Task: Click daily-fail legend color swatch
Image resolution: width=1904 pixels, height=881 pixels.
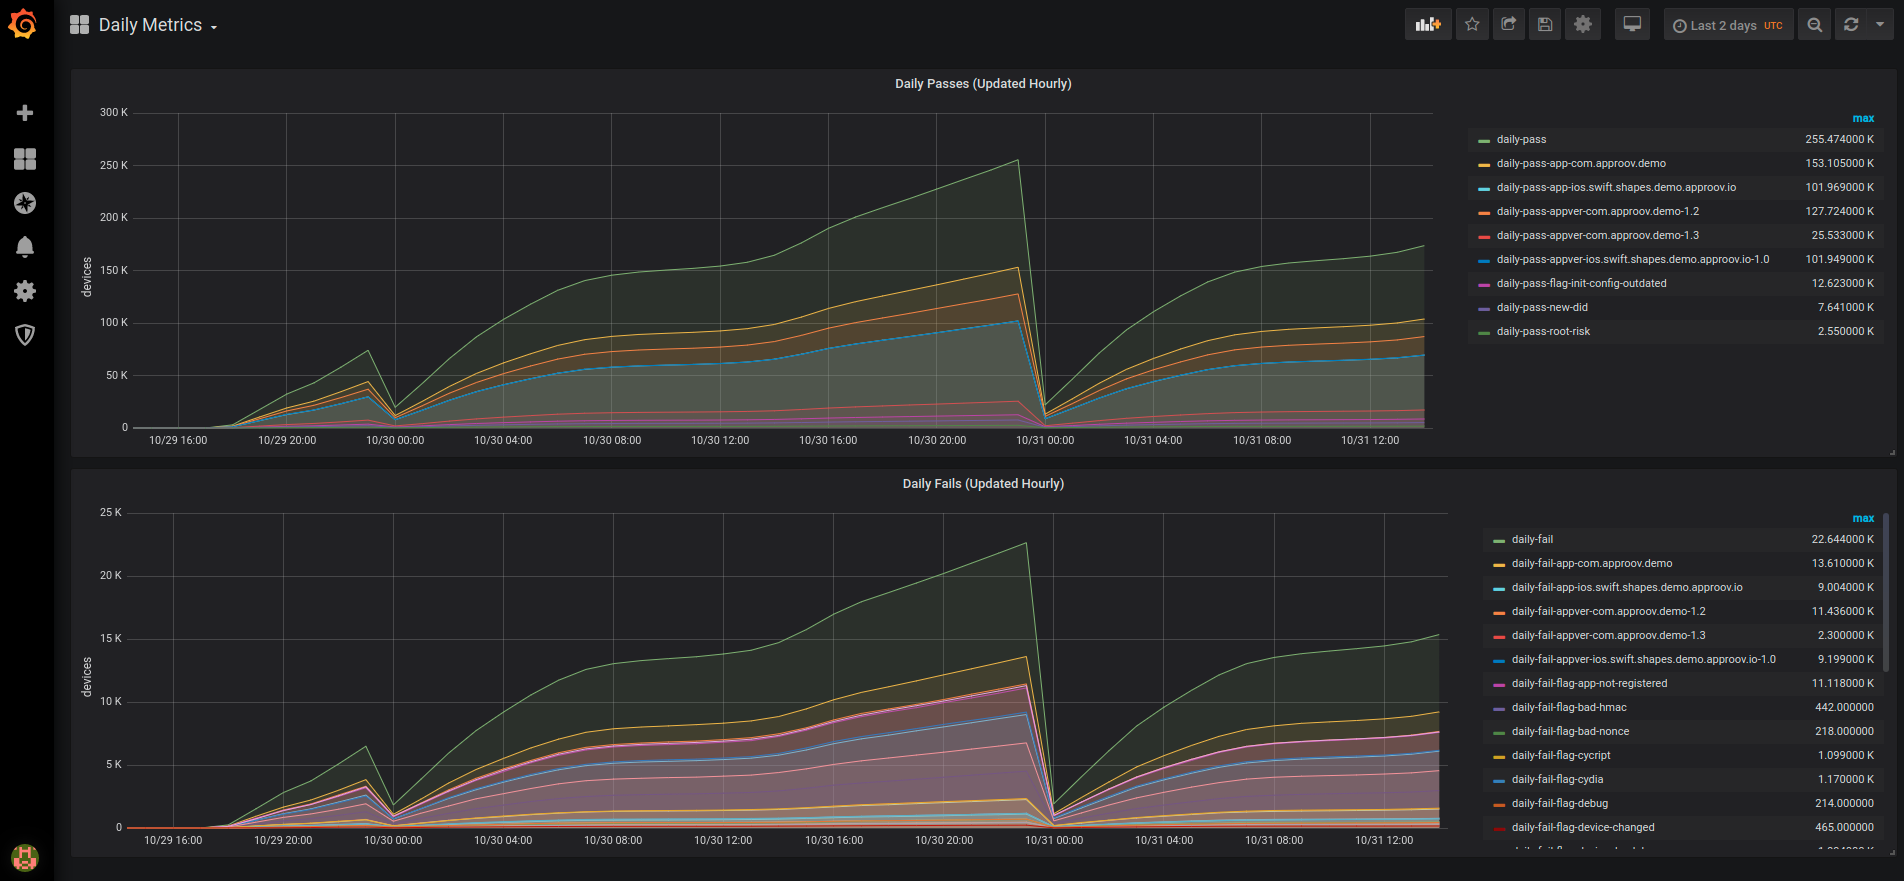Action: (x=1498, y=541)
